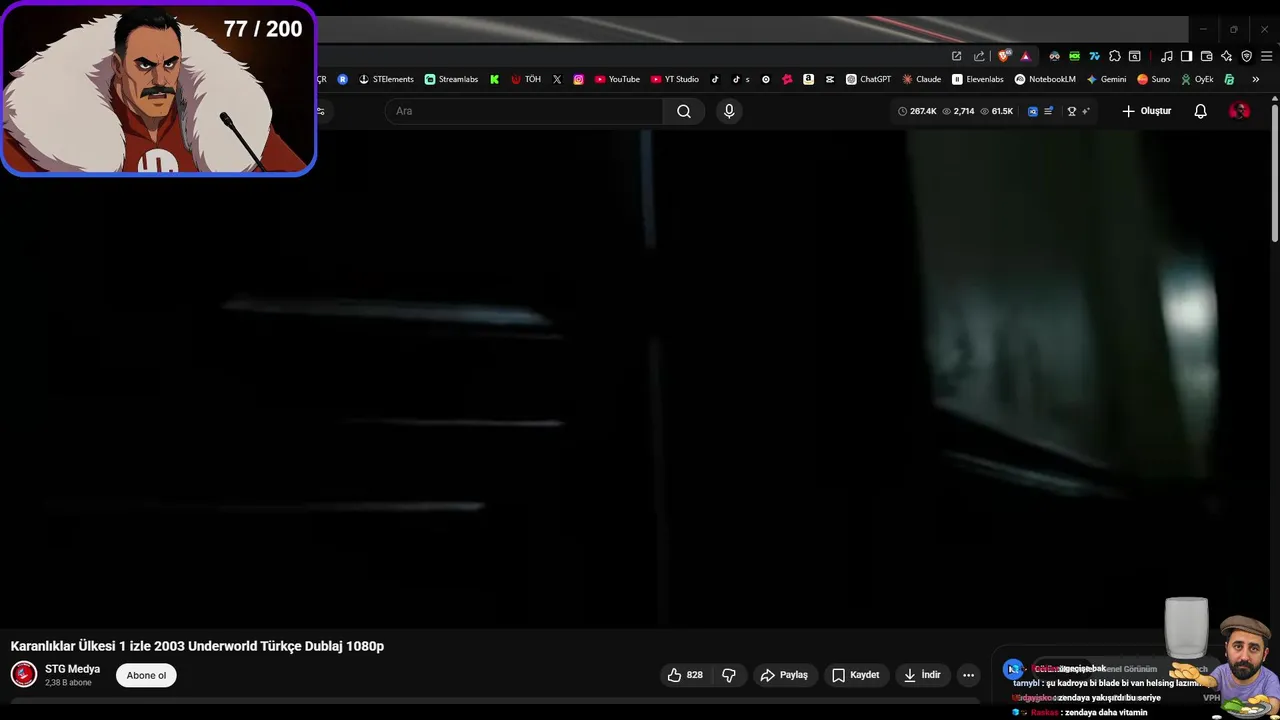
Task: Open the X (Twitter) bookmark icon
Action: 557,79
